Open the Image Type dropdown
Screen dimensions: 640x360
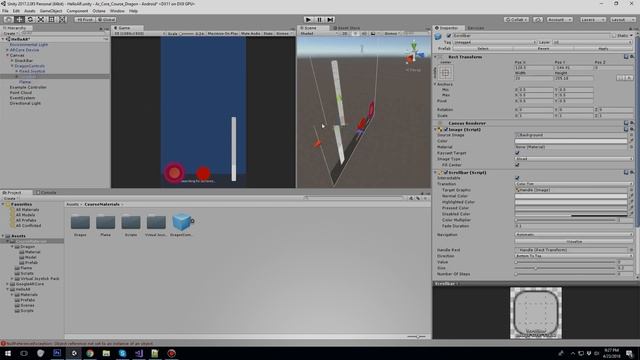[573, 159]
